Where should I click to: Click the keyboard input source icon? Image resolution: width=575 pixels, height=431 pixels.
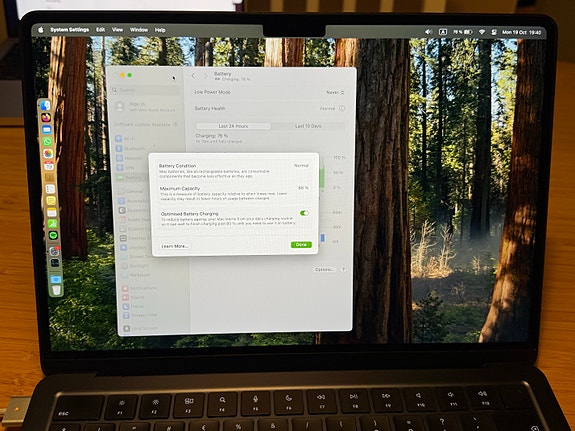coord(443,32)
